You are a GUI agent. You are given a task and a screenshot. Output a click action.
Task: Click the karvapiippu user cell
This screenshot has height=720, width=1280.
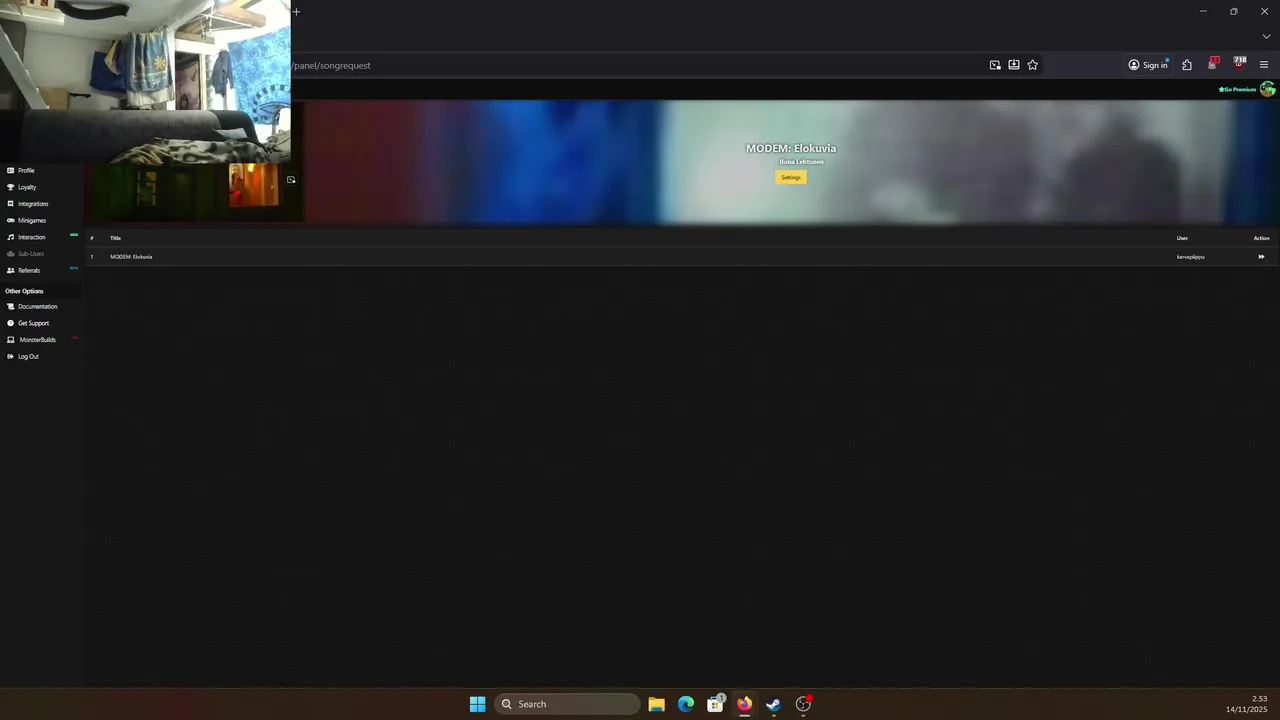(1190, 257)
